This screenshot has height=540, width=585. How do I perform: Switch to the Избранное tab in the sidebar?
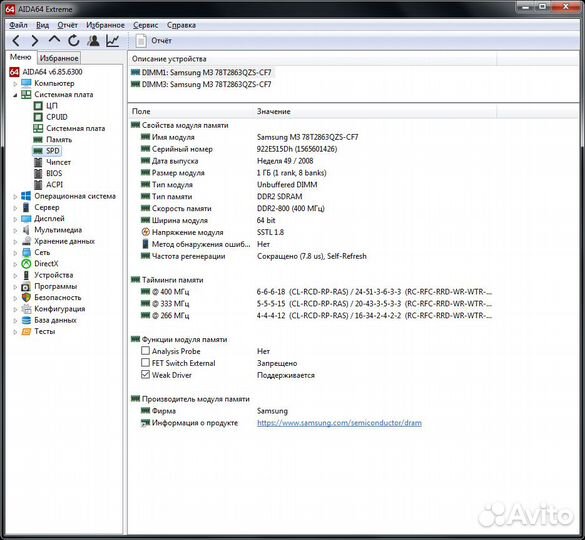(x=59, y=58)
